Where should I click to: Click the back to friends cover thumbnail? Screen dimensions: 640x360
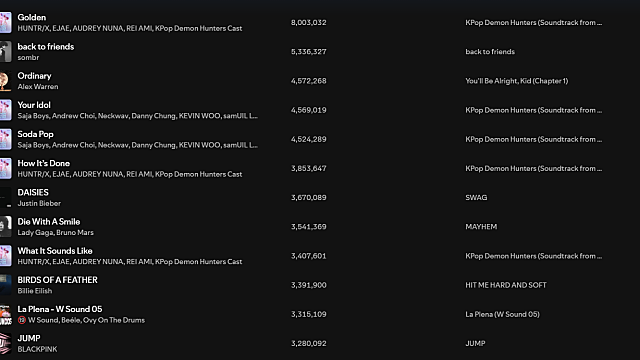[x=6, y=51]
